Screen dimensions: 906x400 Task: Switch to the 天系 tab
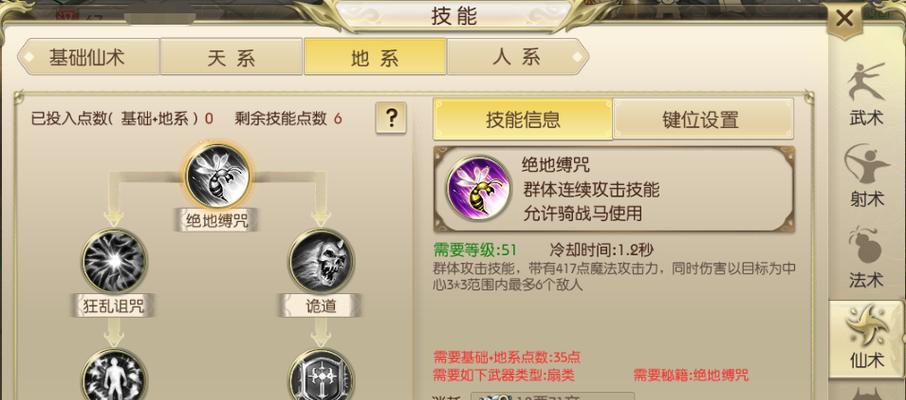point(231,57)
